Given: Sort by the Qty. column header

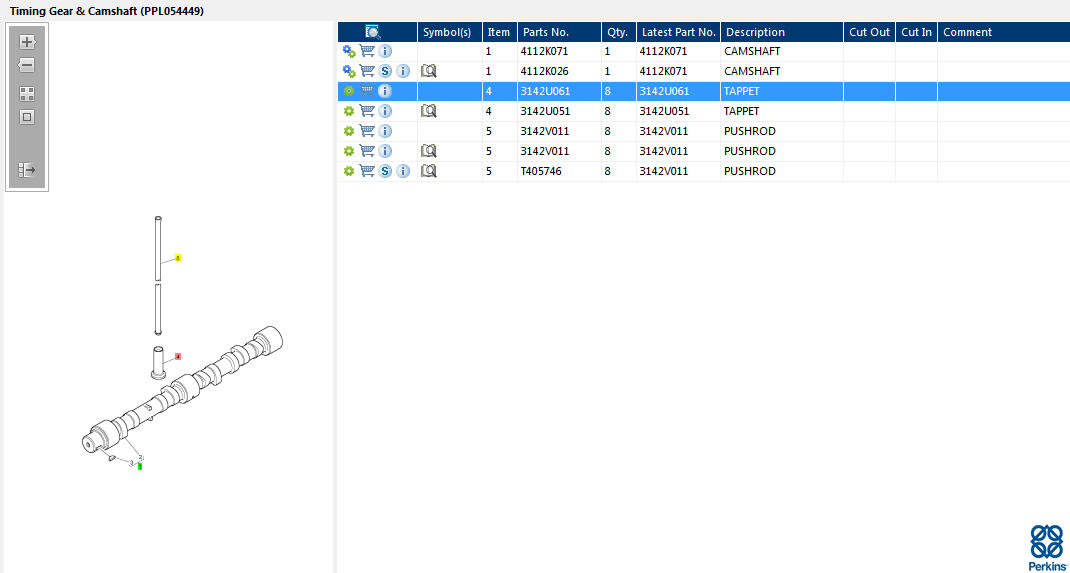Looking at the screenshot, I should tap(618, 32).
